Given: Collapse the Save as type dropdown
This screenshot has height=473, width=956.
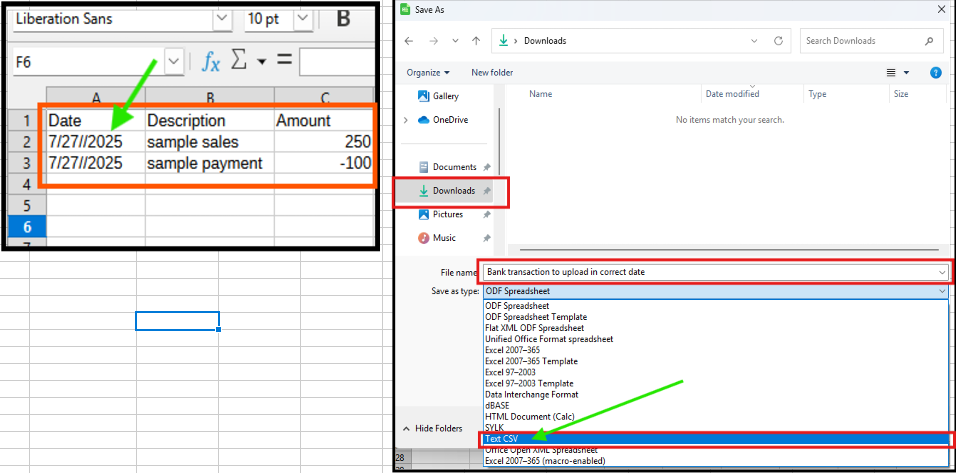Looking at the screenshot, I should pyautogui.click(x=943, y=291).
